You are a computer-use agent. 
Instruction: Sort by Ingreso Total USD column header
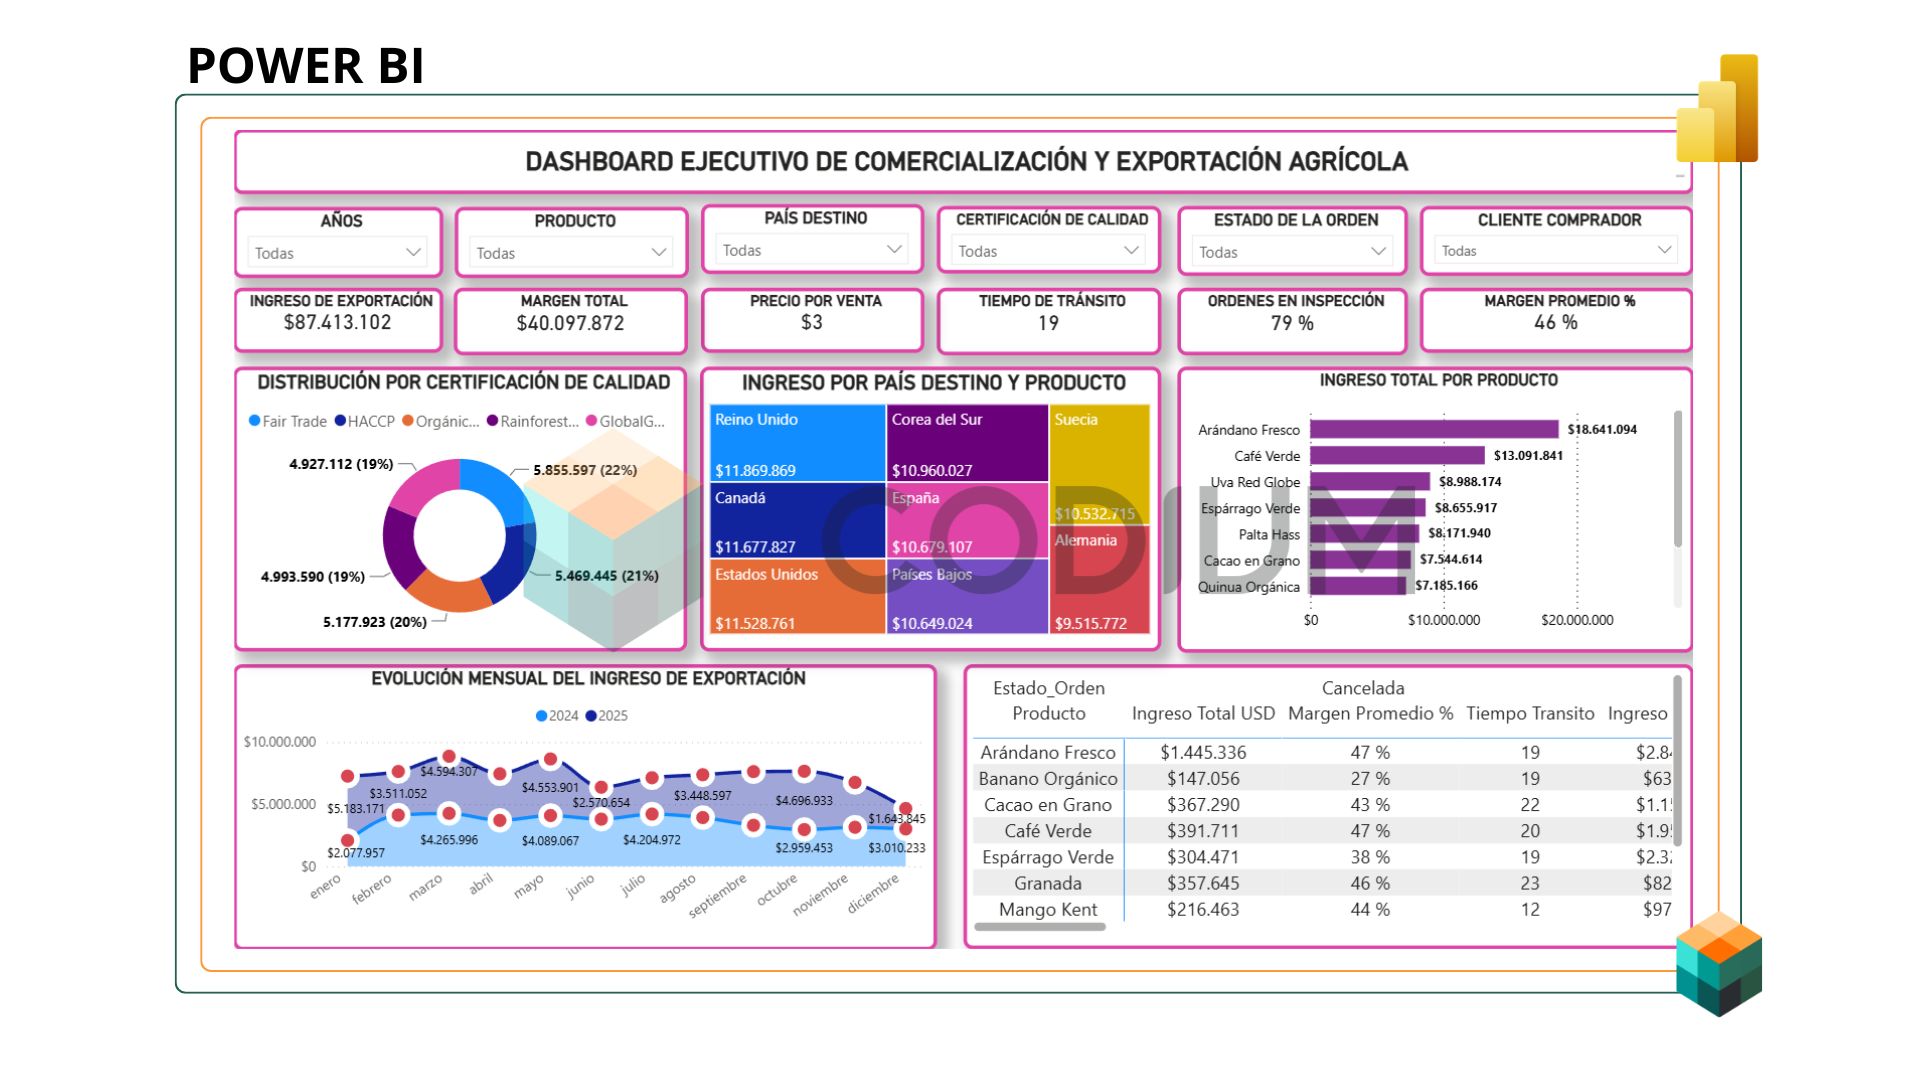1203,713
